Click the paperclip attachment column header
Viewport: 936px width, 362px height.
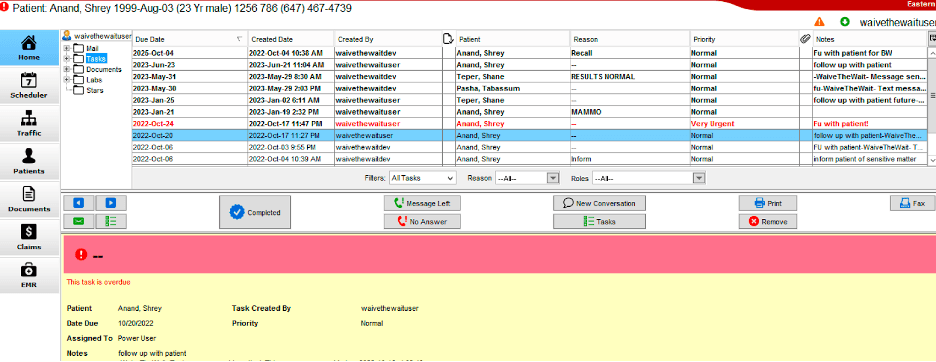point(805,39)
